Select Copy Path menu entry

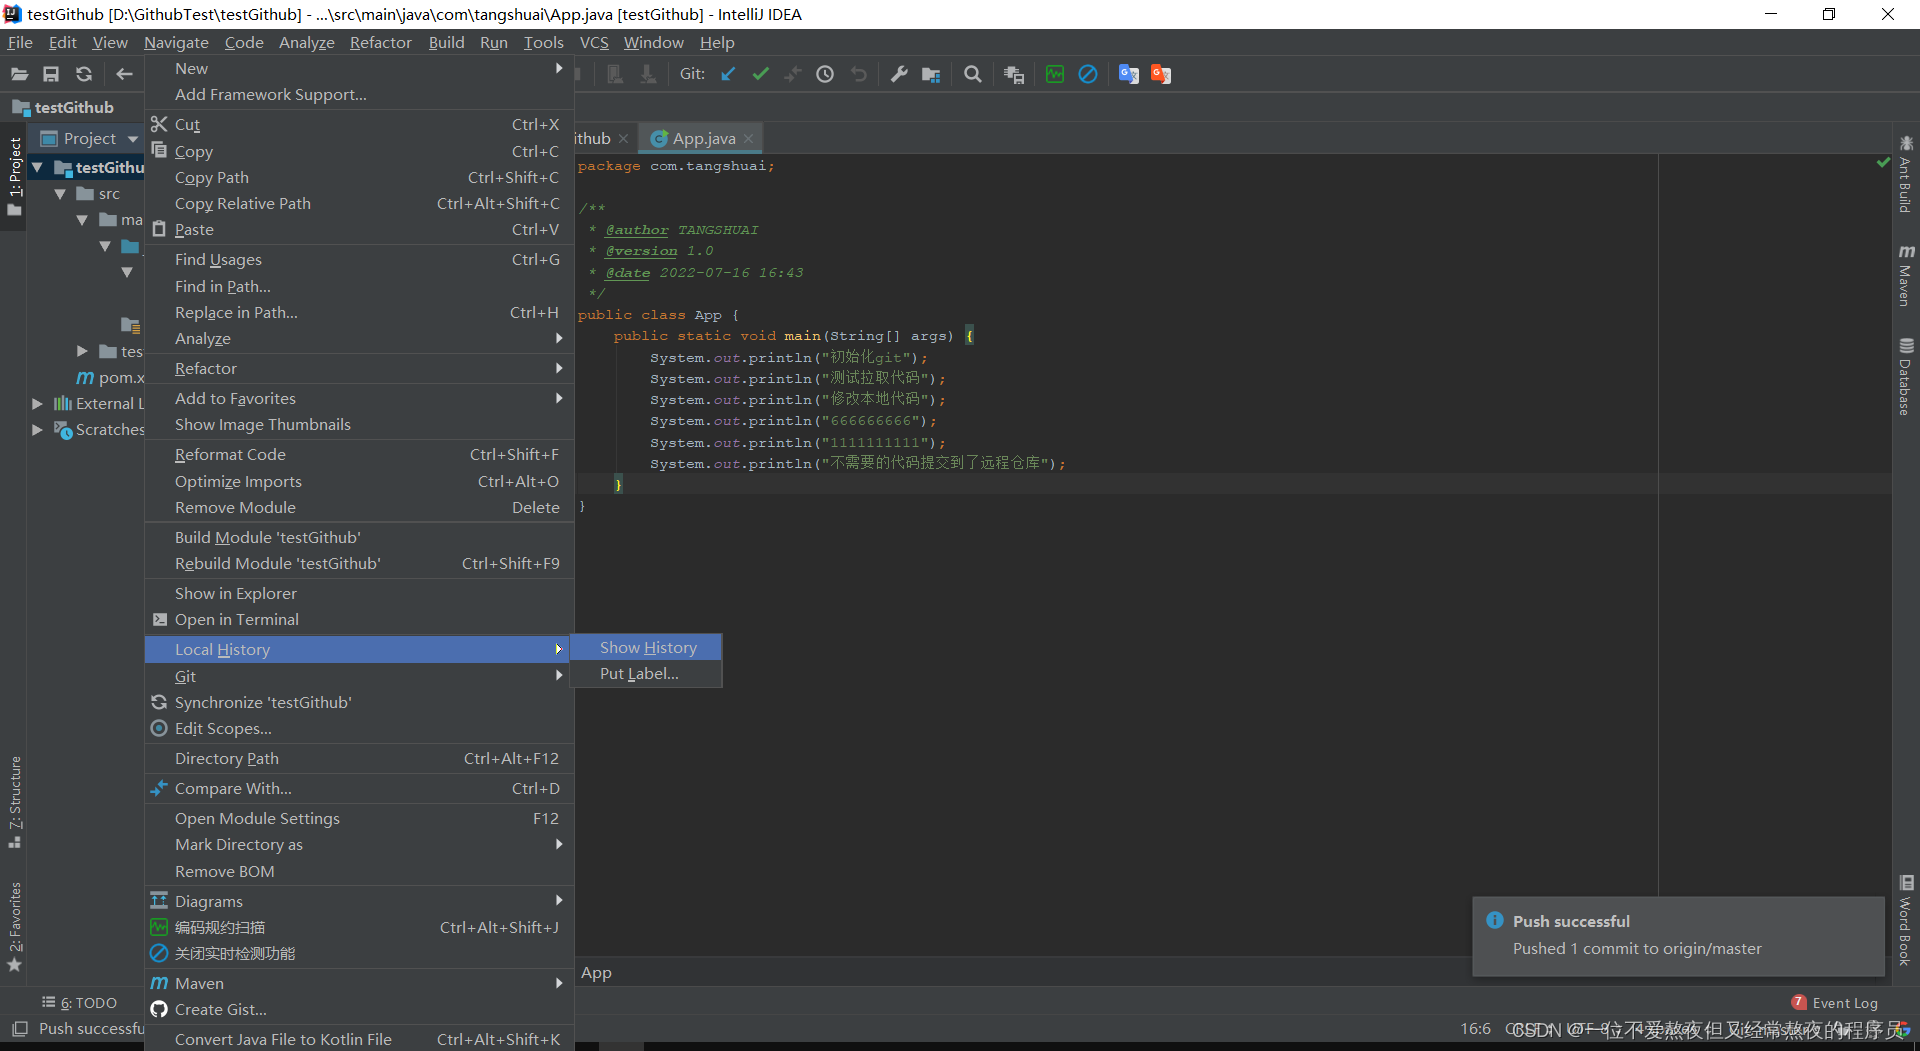[359, 178]
